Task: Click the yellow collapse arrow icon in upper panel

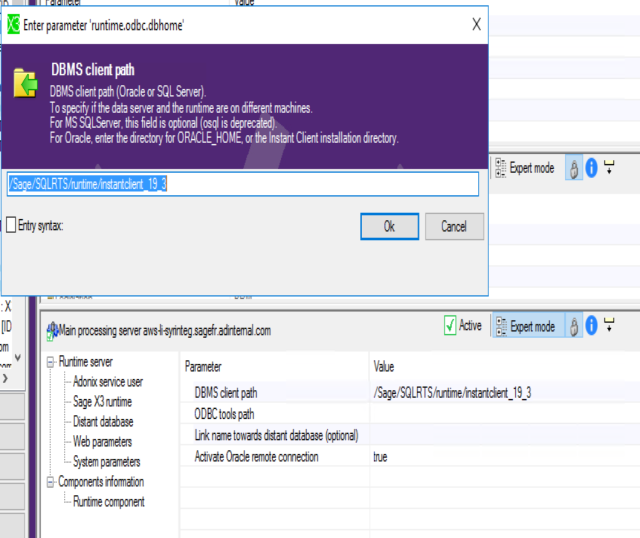Action: pos(608,167)
